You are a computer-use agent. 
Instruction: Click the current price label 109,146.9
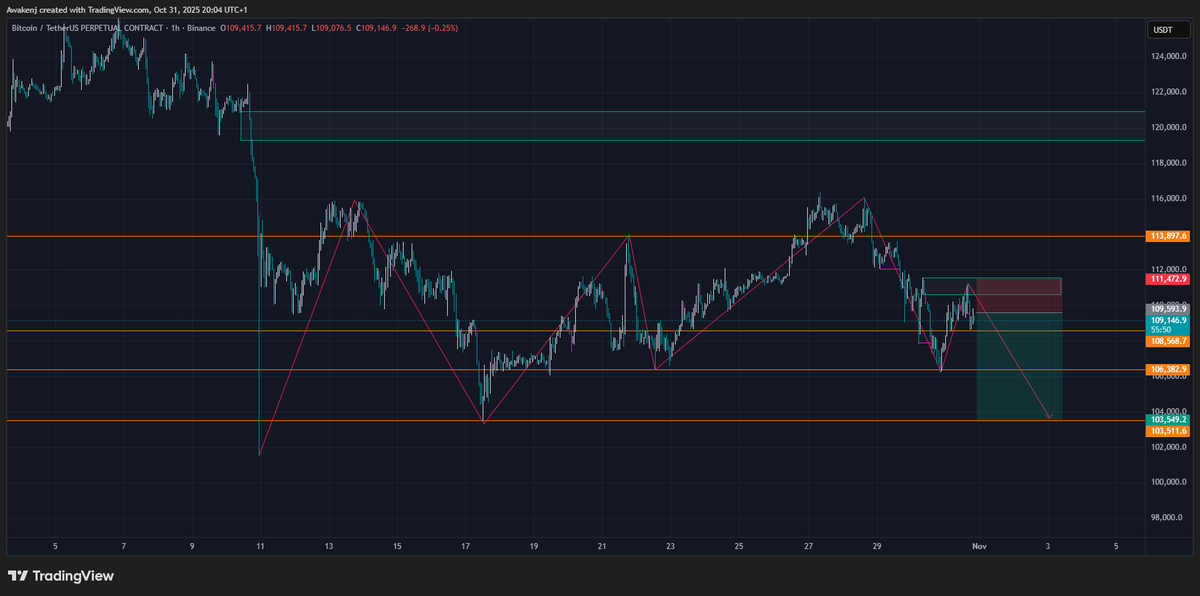point(1167,320)
